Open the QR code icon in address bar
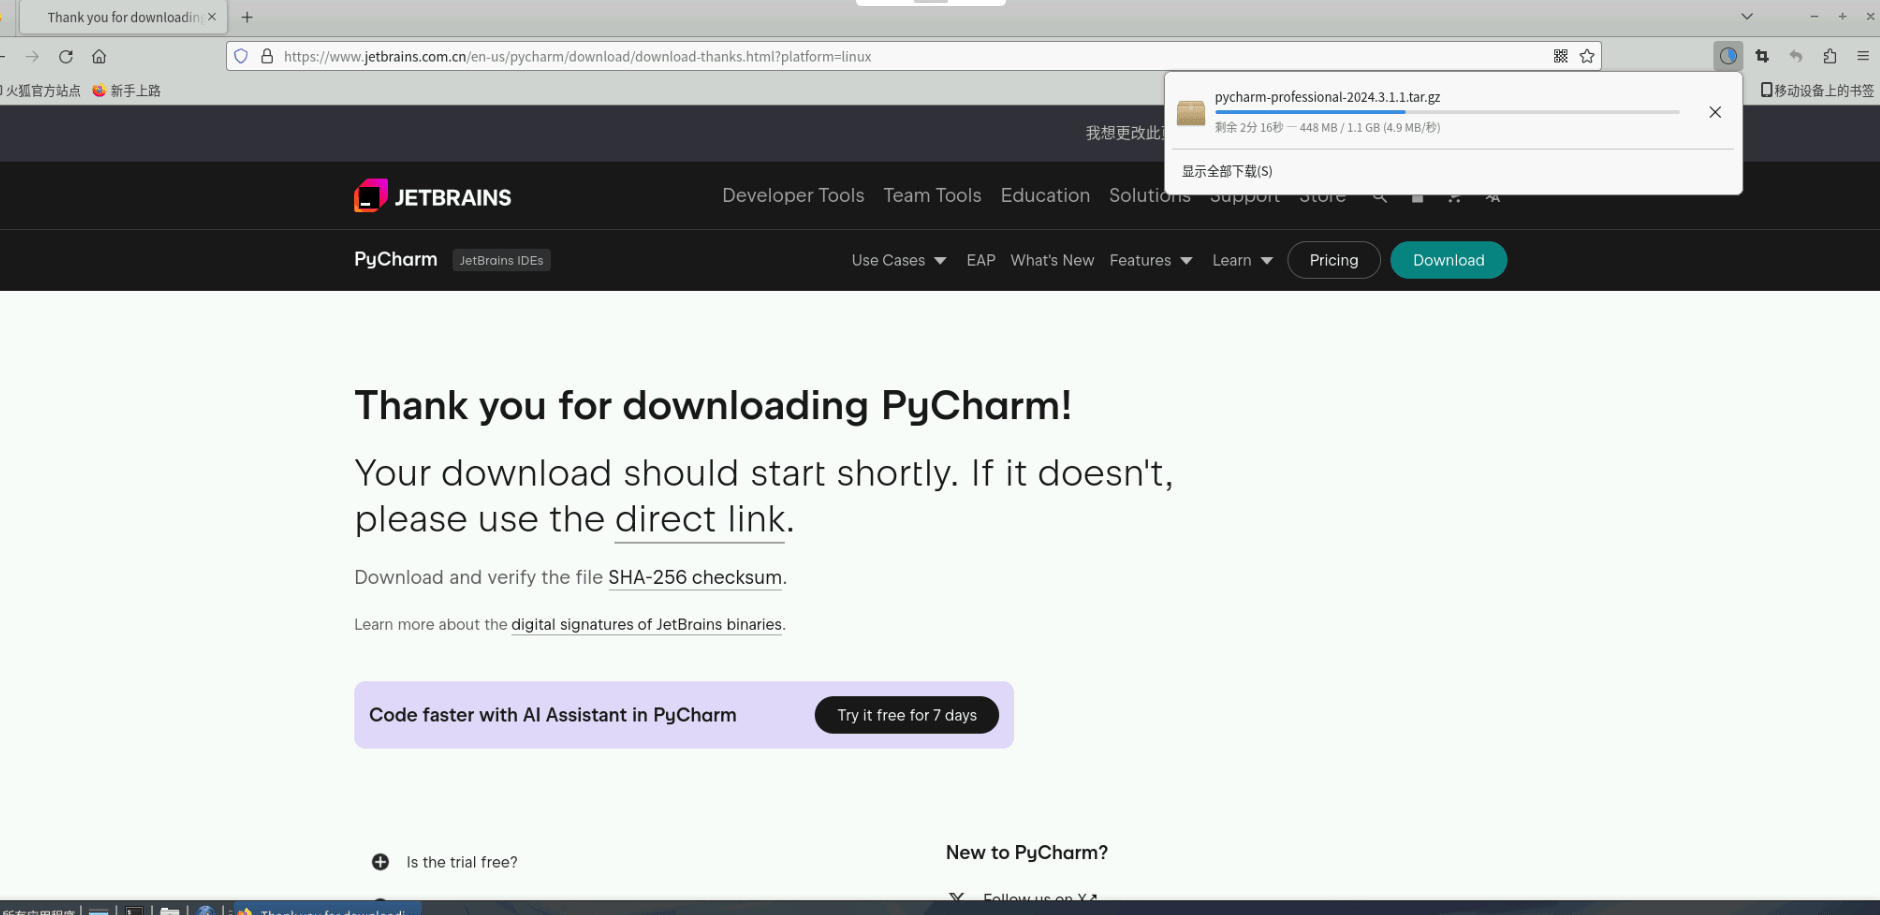The width and height of the screenshot is (1880, 915). coord(1560,57)
